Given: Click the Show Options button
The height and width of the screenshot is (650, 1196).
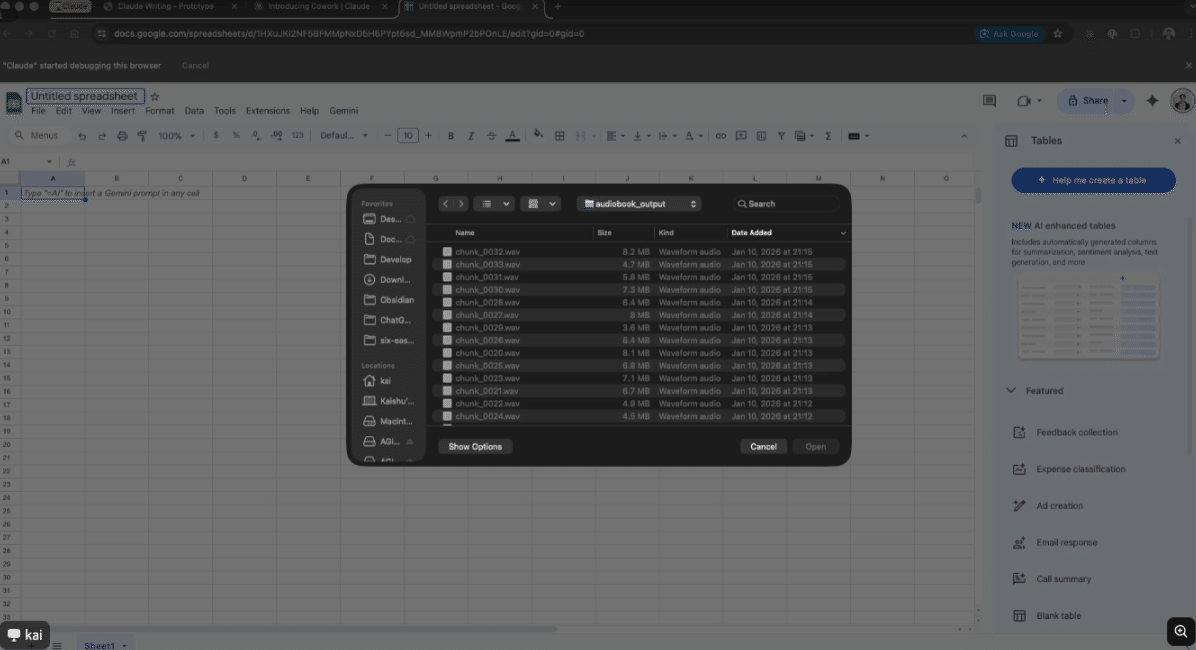Looking at the screenshot, I should (475, 447).
